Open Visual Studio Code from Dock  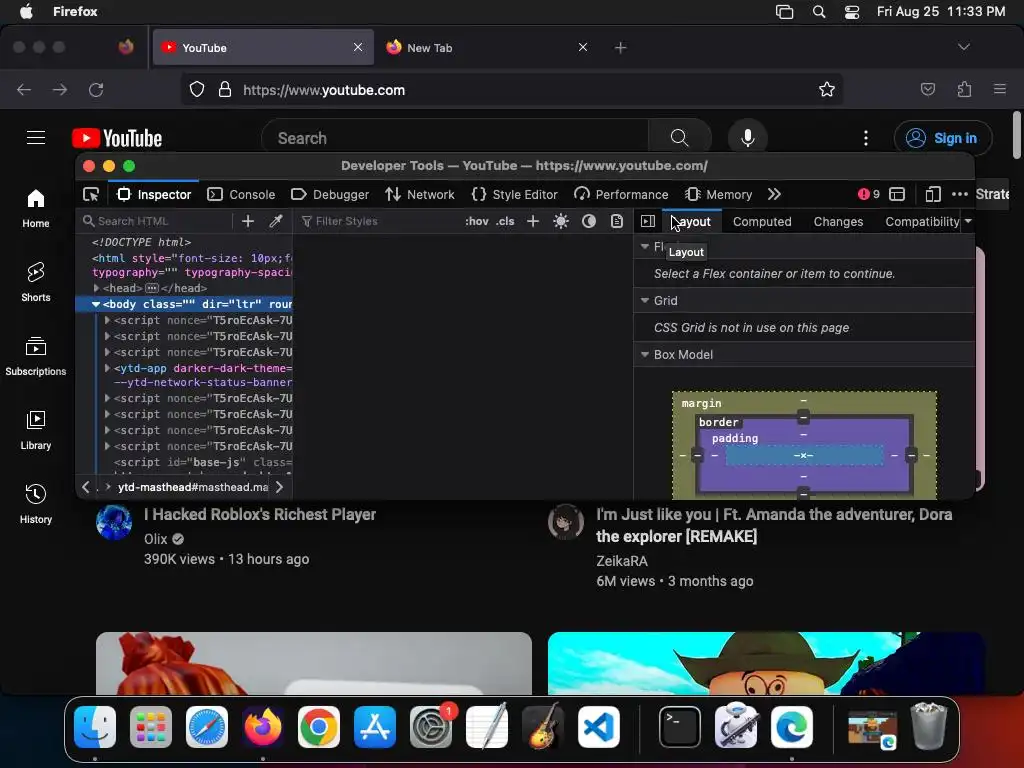point(599,727)
